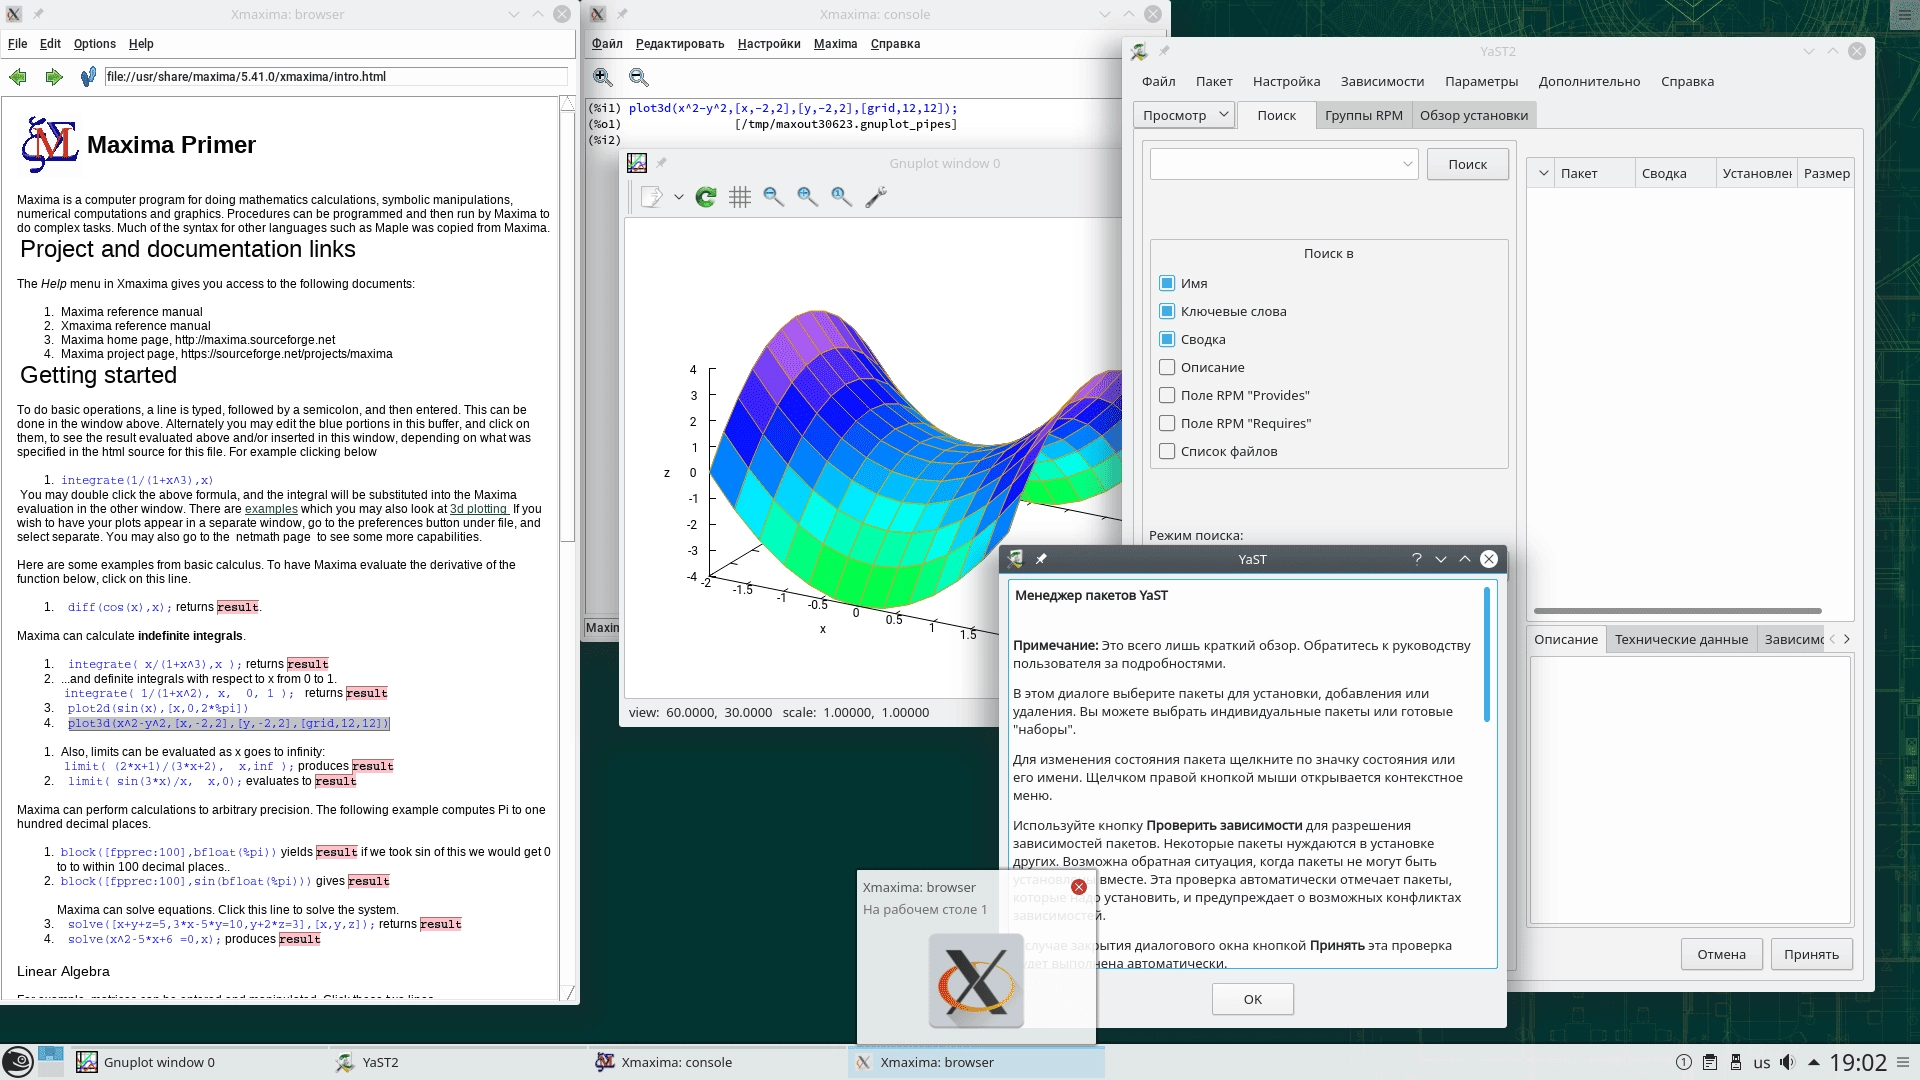Open Gnuplot settings wrench icon
This screenshot has height=1080, width=1920.
(876, 197)
